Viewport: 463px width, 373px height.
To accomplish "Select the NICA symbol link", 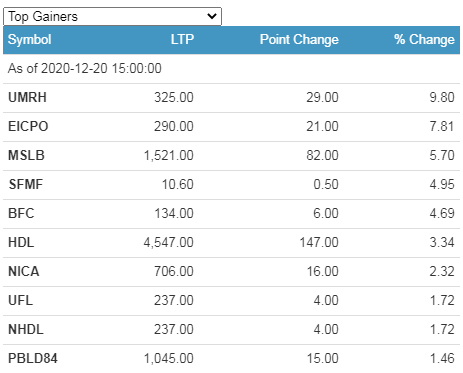I will (x=24, y=271).
